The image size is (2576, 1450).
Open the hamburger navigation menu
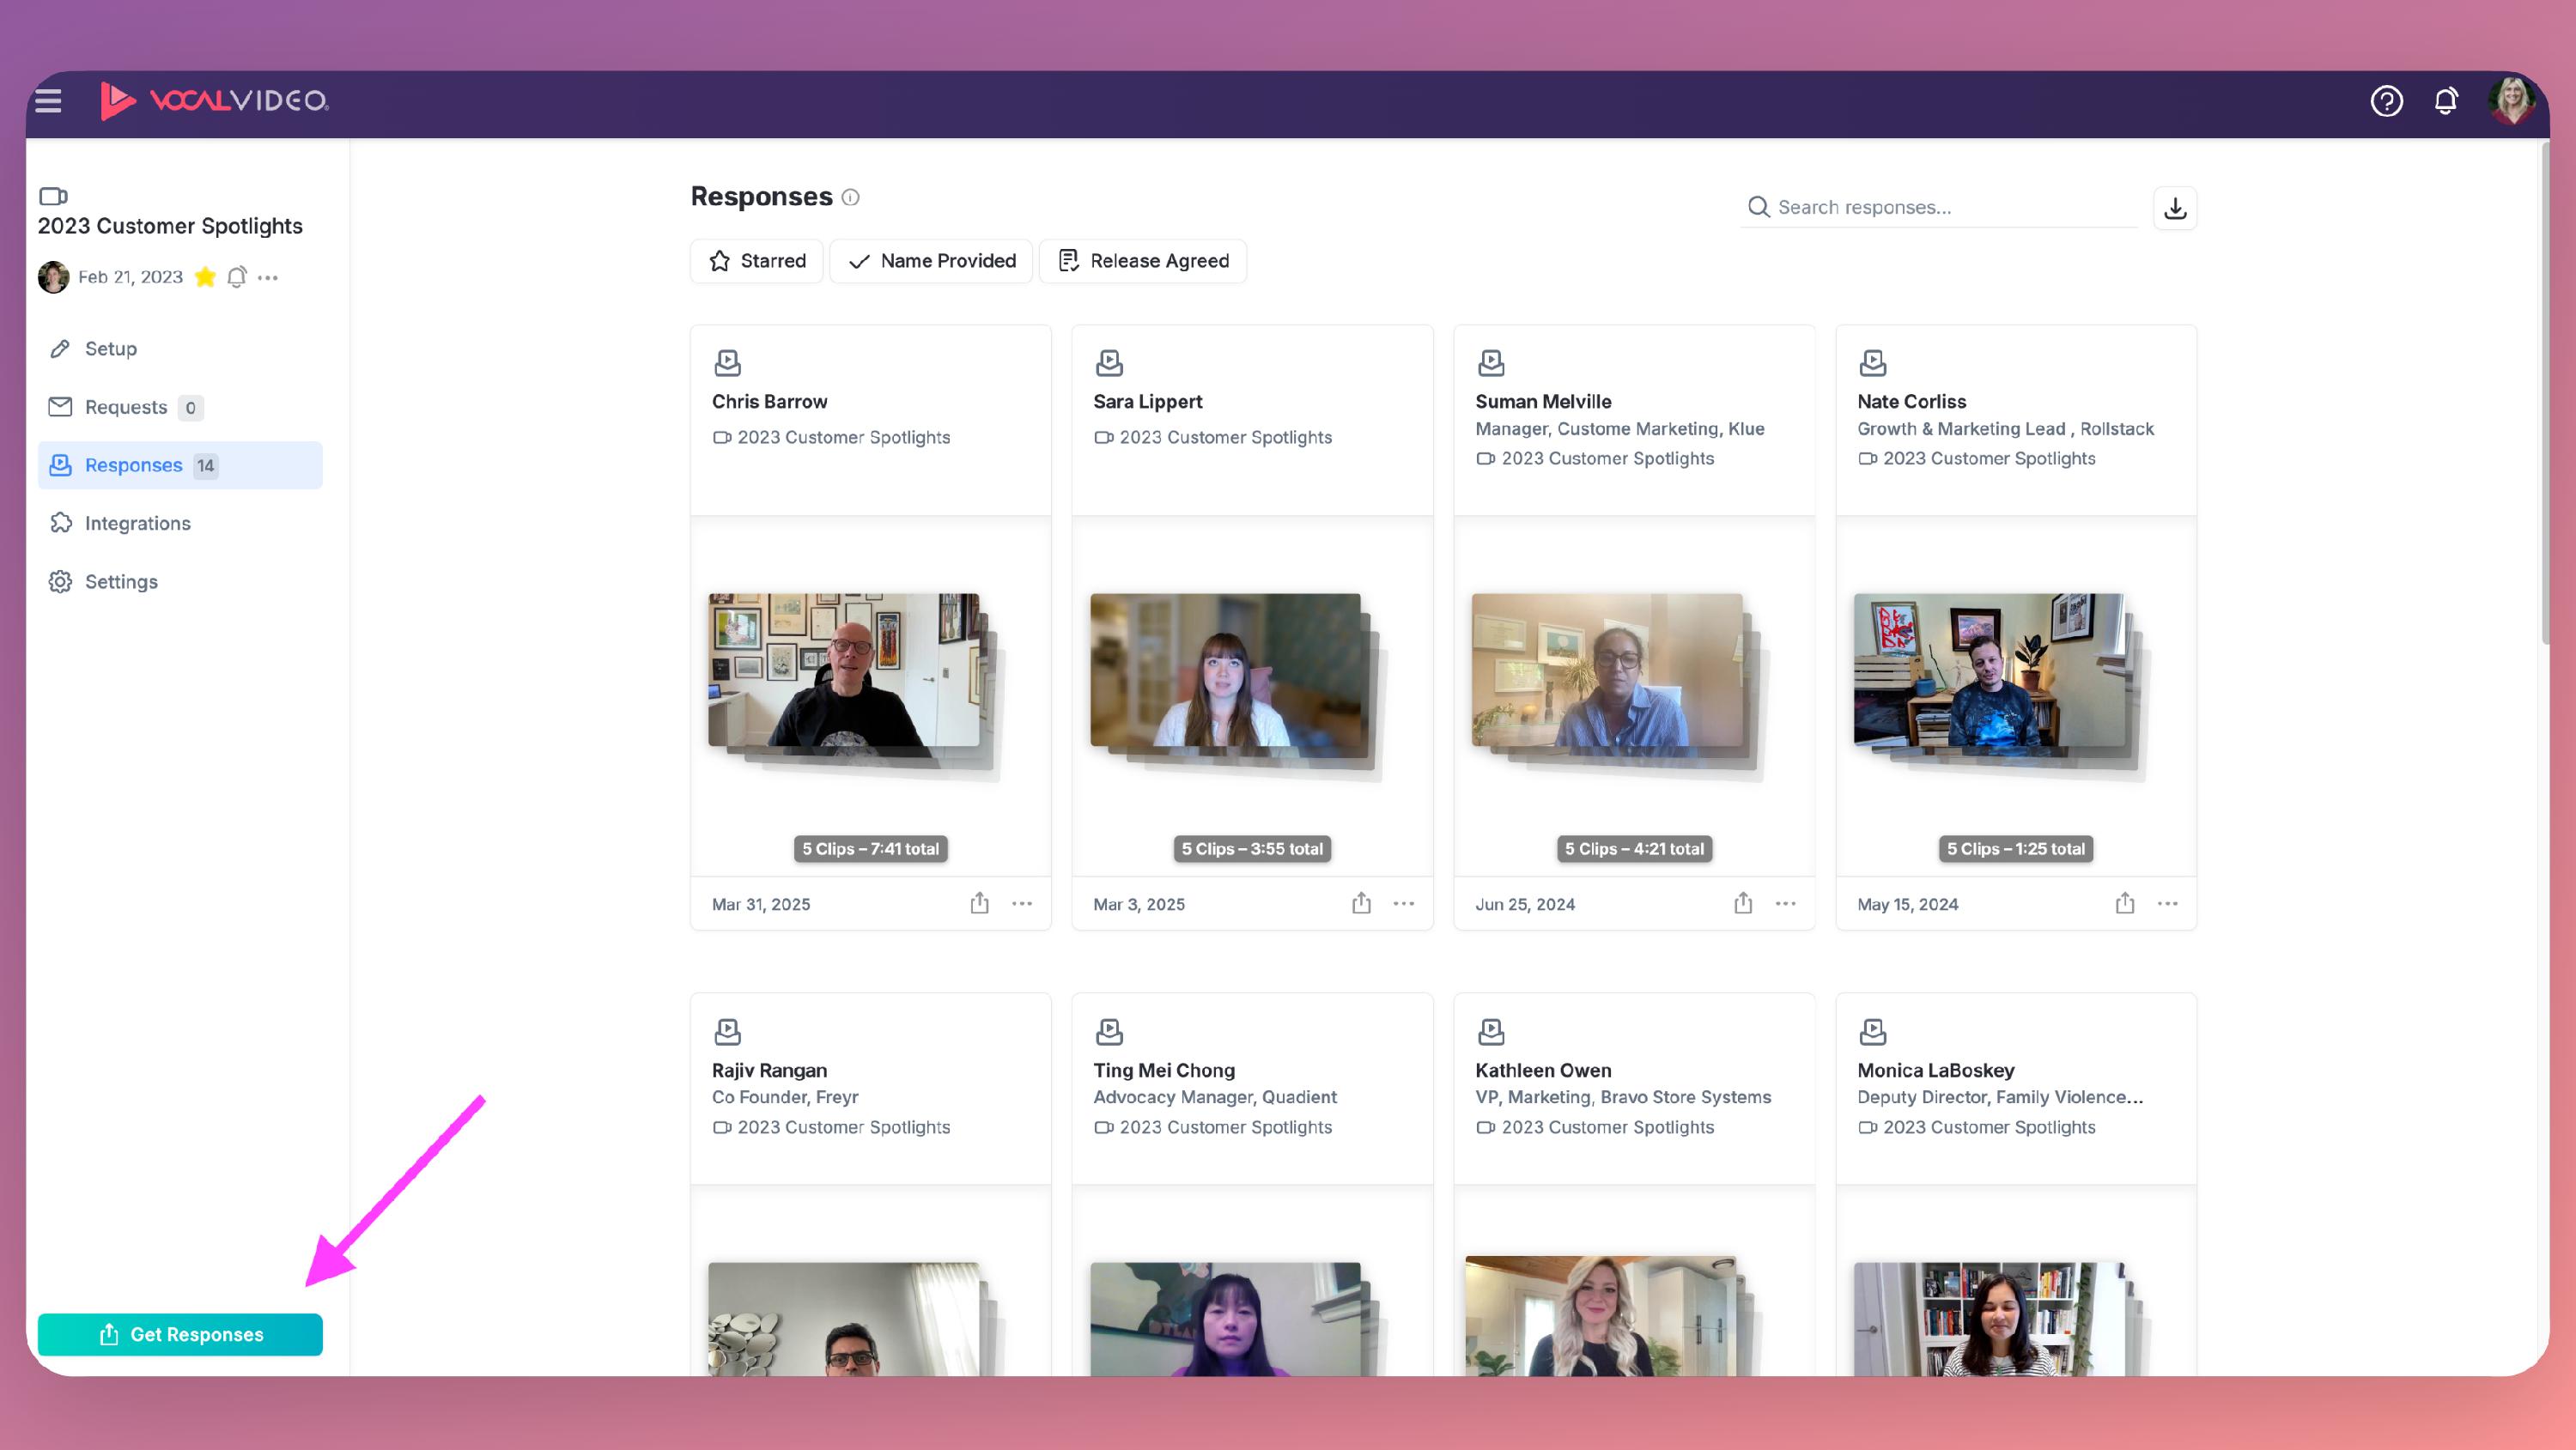click(x=48, y=101)
